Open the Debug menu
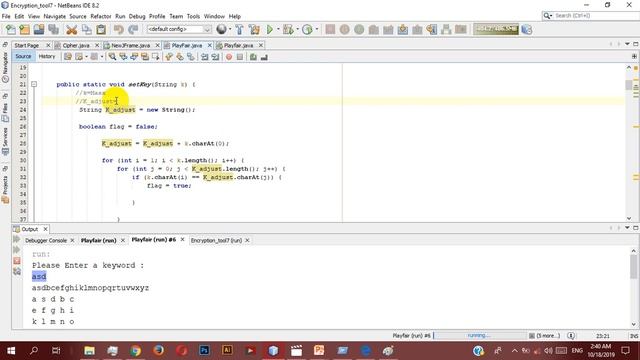Screen dimensions: 640x360 [x=137, y=16]
